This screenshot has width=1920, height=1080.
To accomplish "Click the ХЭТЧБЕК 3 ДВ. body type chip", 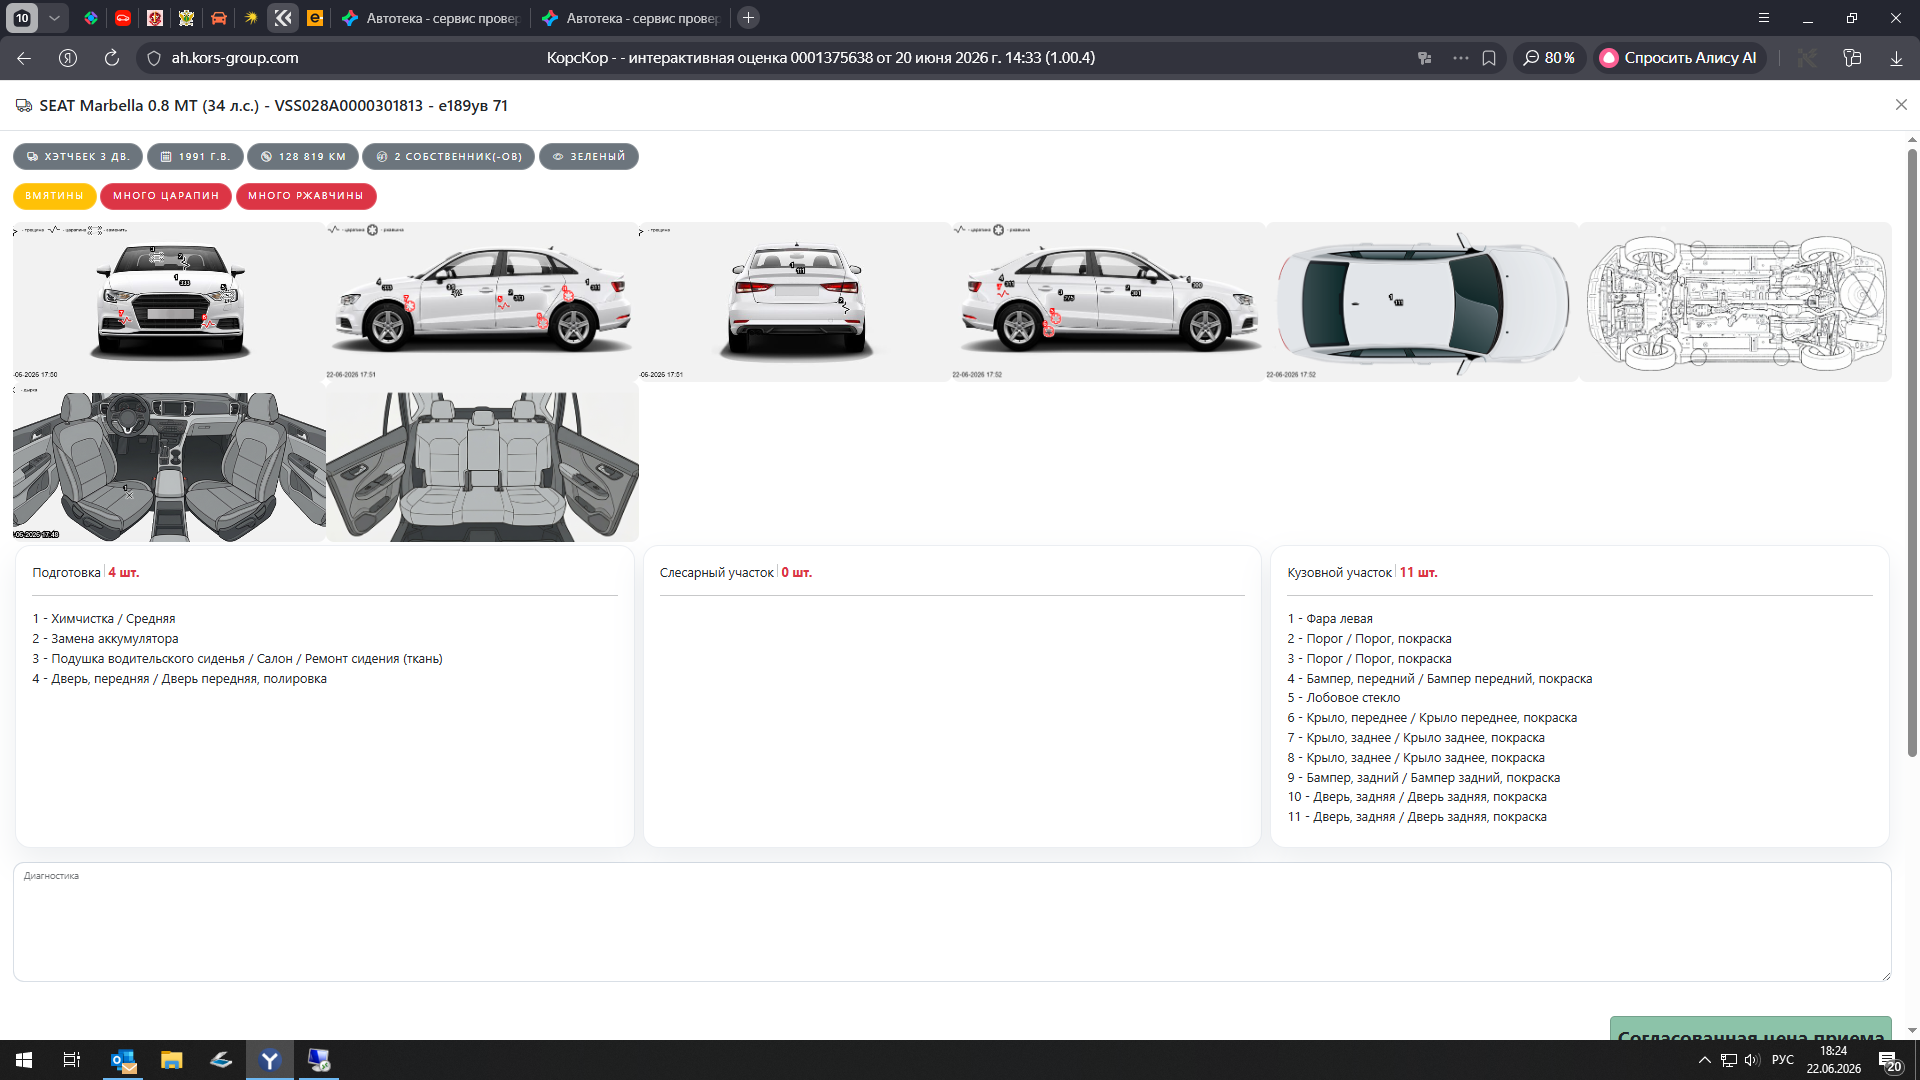I will pyautogui.click(x=78, y=157).
